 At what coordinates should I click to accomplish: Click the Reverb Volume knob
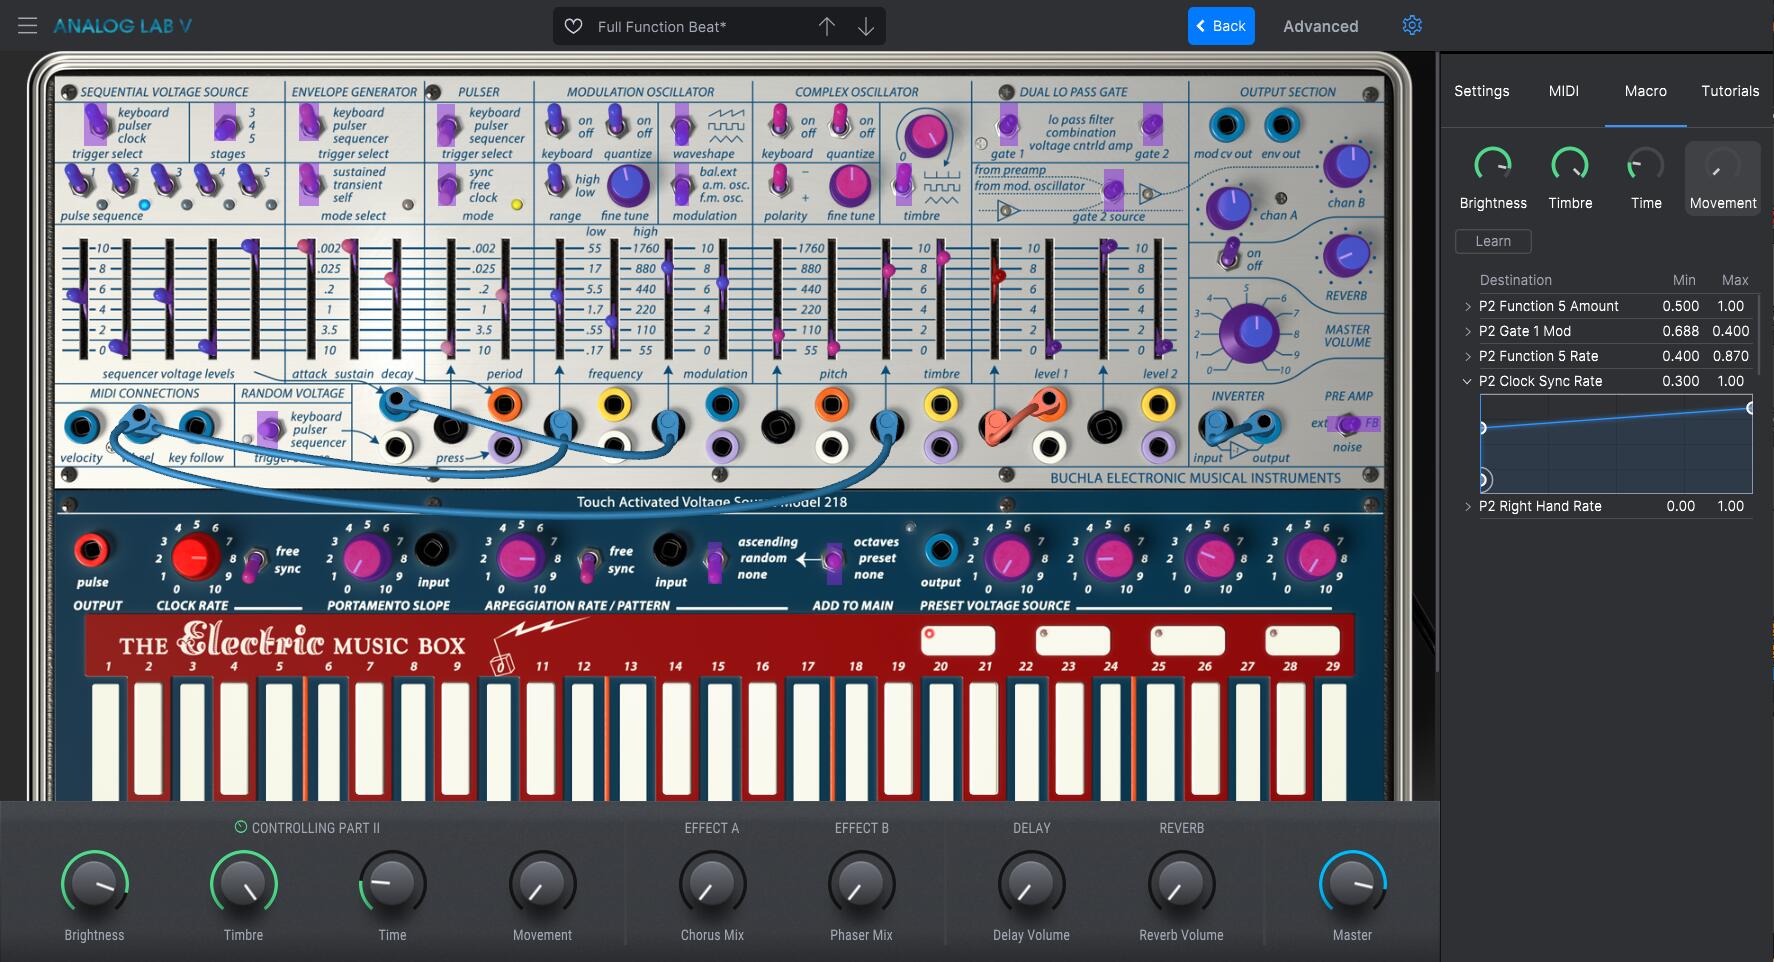tap(1181, 885)
